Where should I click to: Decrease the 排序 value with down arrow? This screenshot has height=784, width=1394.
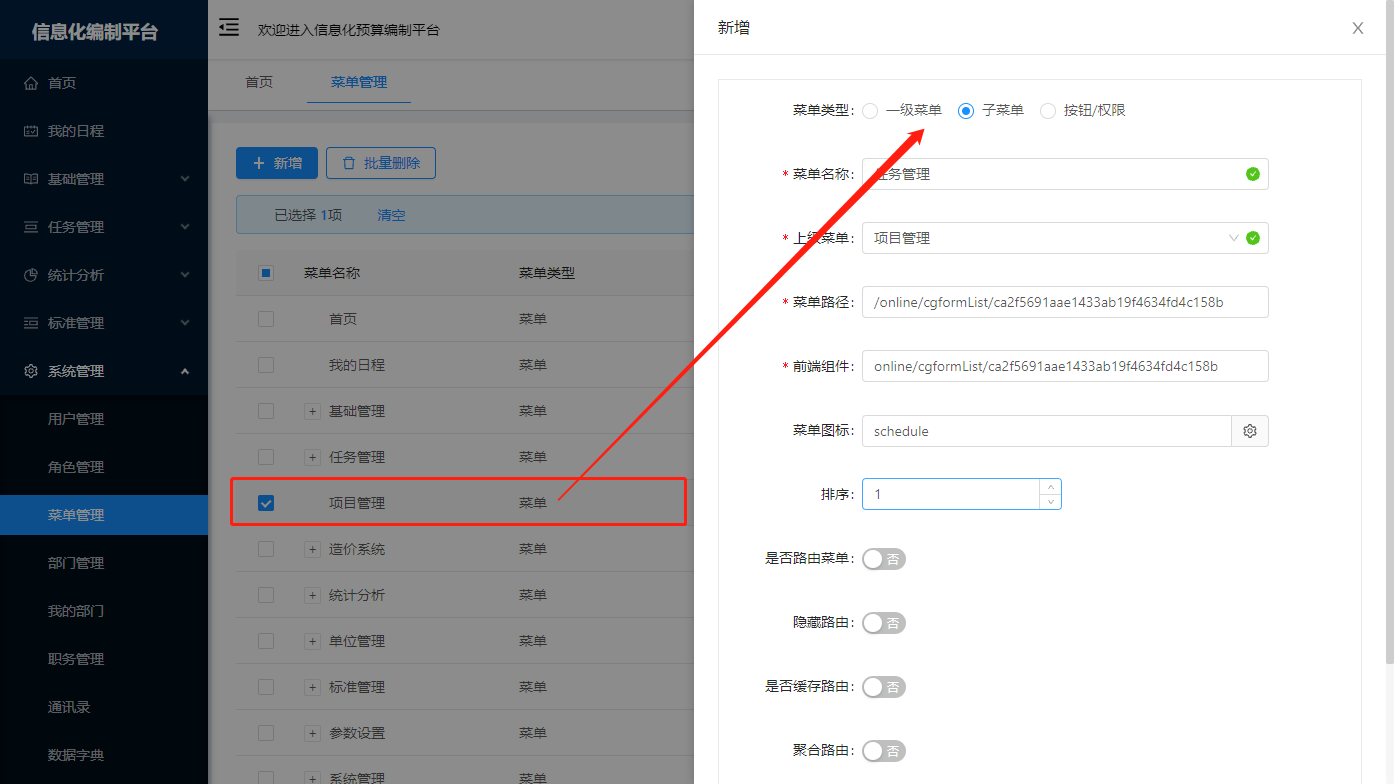pos(1050,502)
